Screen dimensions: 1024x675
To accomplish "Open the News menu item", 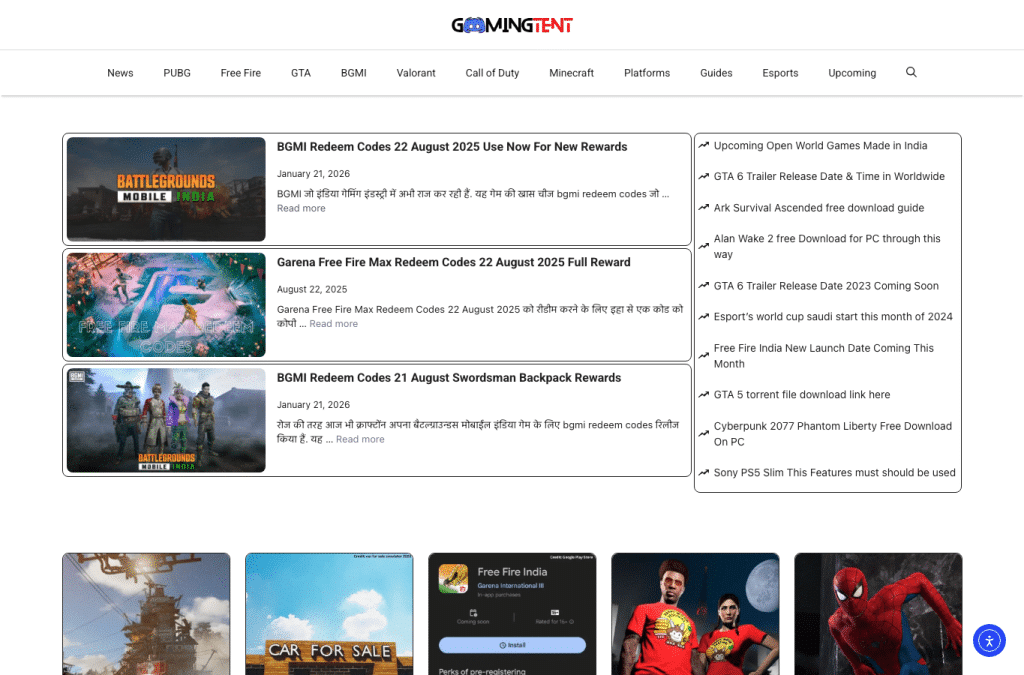I will [x=120, y=73].
